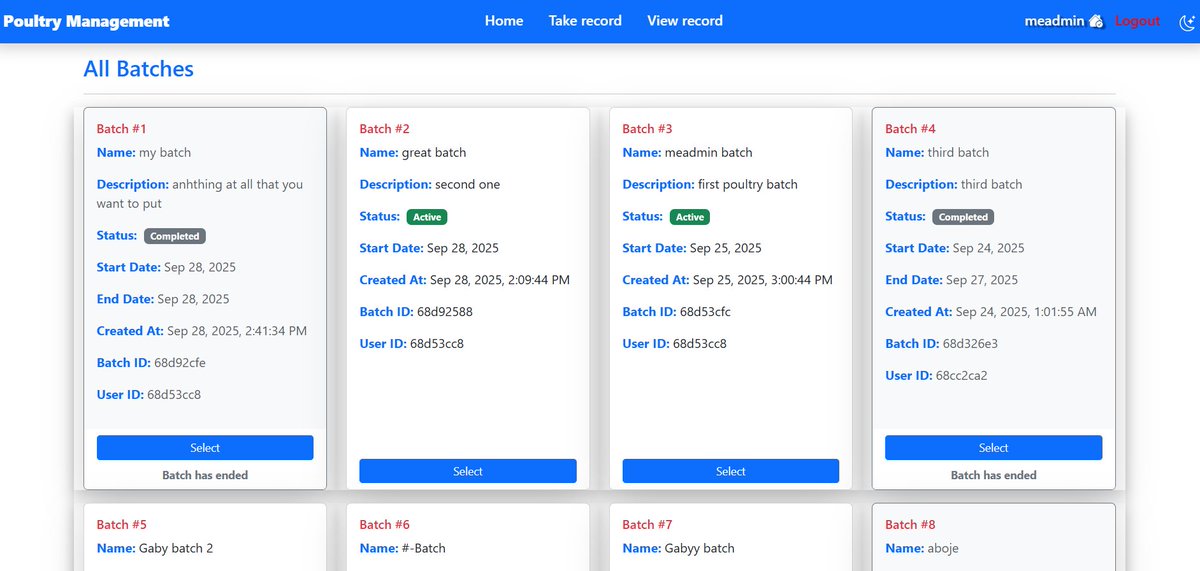Click End Date 'Sep 27, 2025' in Batch #4
The width and height of the screenshot is (1200, 571).
(982, 280)
